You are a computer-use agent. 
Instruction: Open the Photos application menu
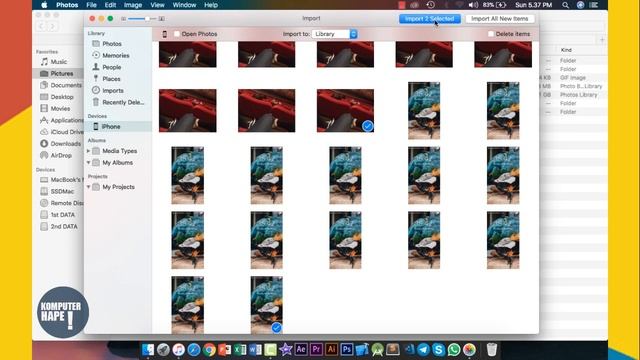[x=67, y=5]
